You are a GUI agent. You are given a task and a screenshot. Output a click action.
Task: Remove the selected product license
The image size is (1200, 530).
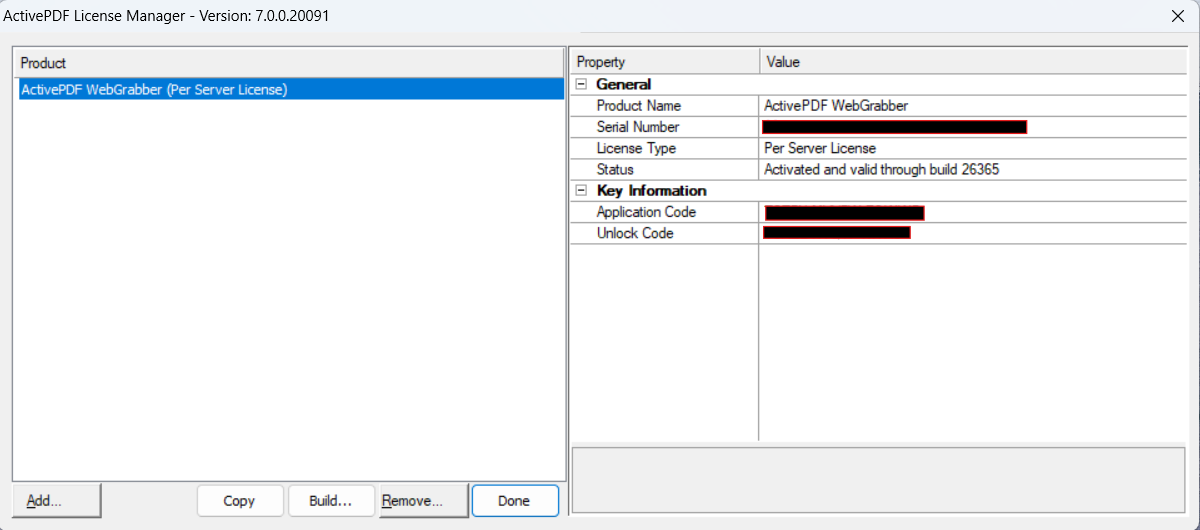(424, 501)
